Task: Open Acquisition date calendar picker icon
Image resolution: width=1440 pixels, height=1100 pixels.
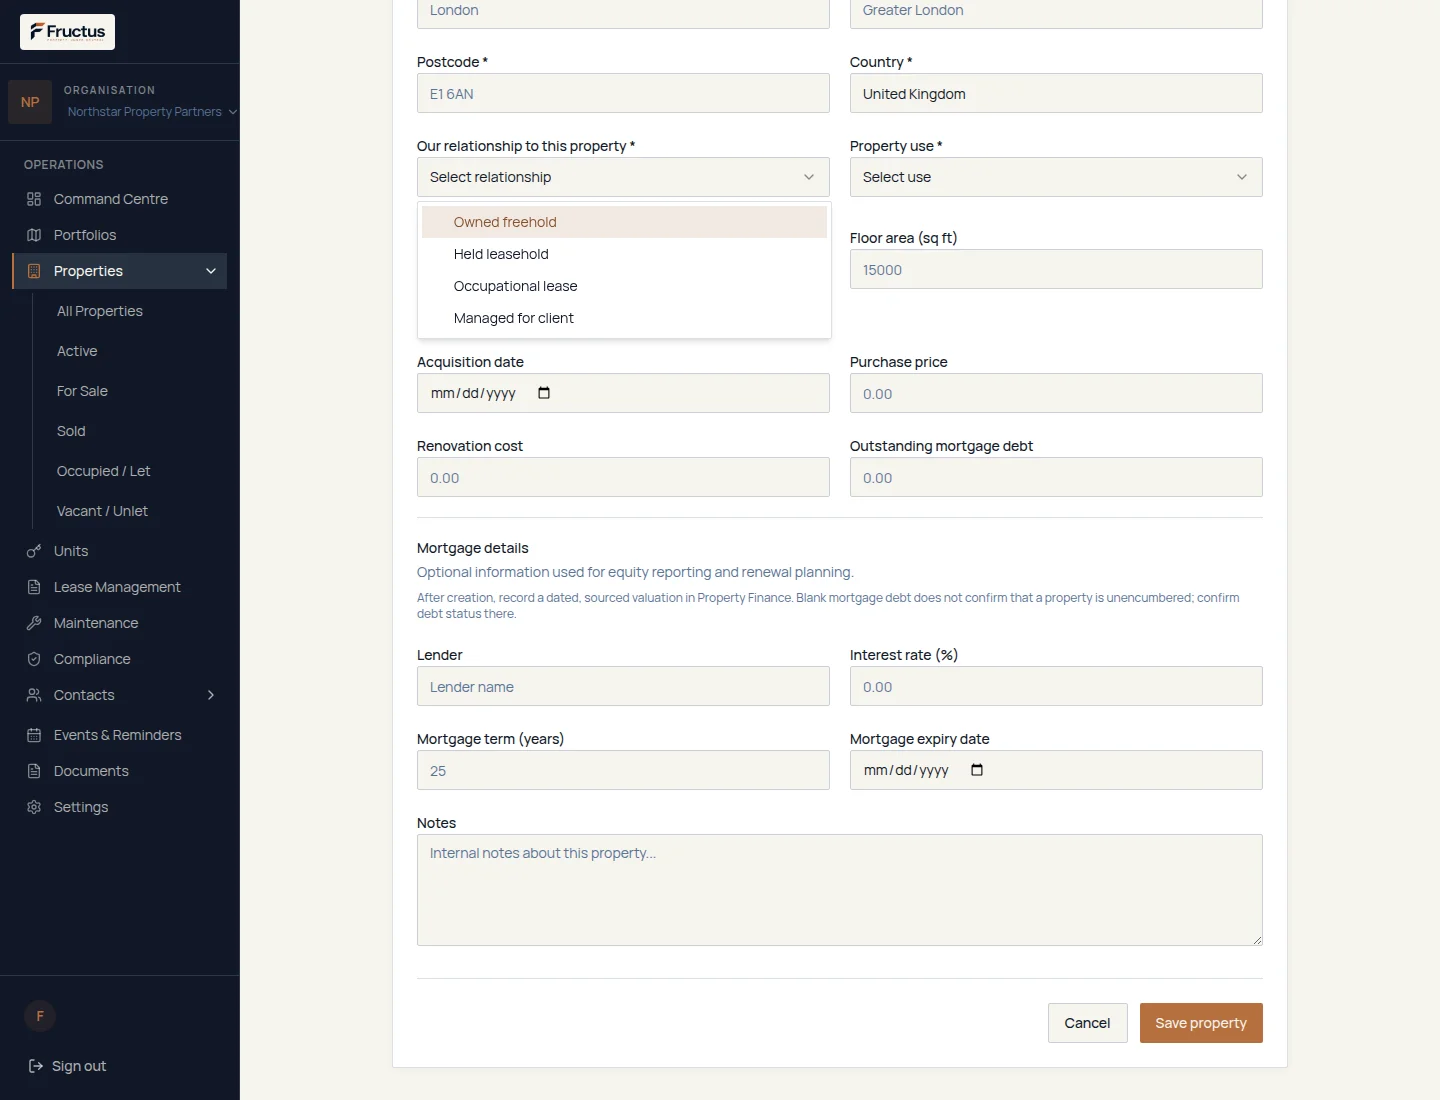Action: (x=544, y=393)
